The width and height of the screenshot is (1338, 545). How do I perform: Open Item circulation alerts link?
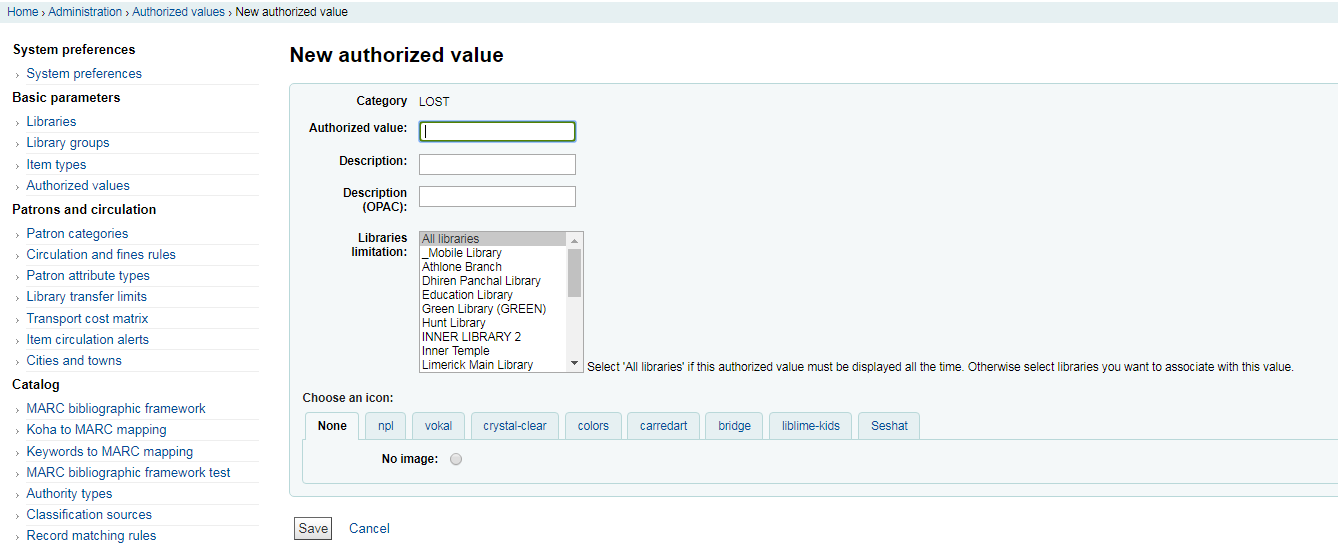[x=87, y=340]
